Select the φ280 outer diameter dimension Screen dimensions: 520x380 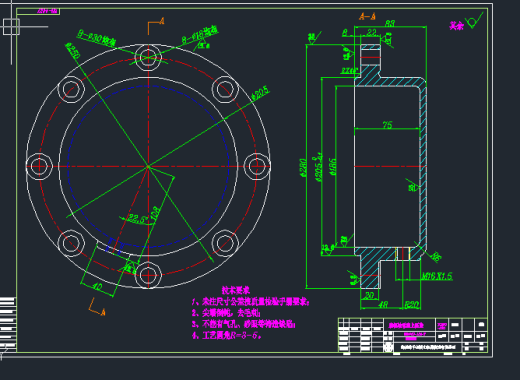[x=303, y=168]
